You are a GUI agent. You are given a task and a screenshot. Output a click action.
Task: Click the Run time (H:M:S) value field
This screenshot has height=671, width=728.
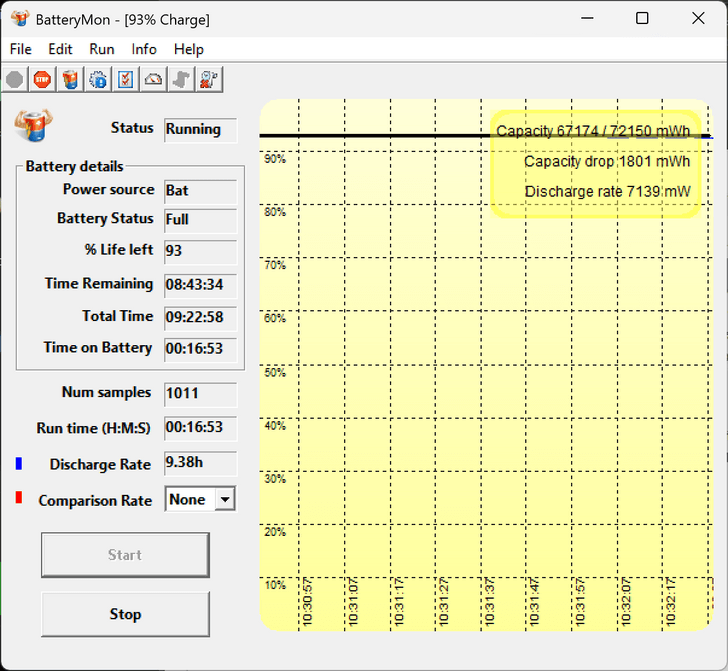(x=201, y=428)
